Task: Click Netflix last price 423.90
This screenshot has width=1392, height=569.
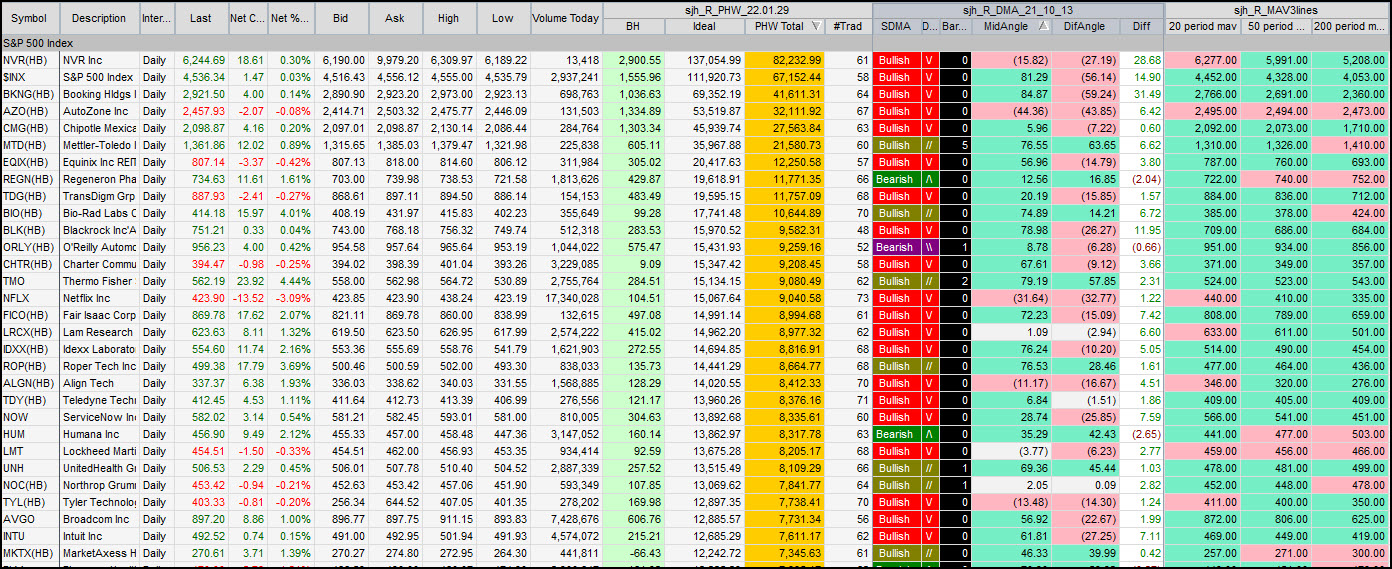Action: (x=201, y=299)
